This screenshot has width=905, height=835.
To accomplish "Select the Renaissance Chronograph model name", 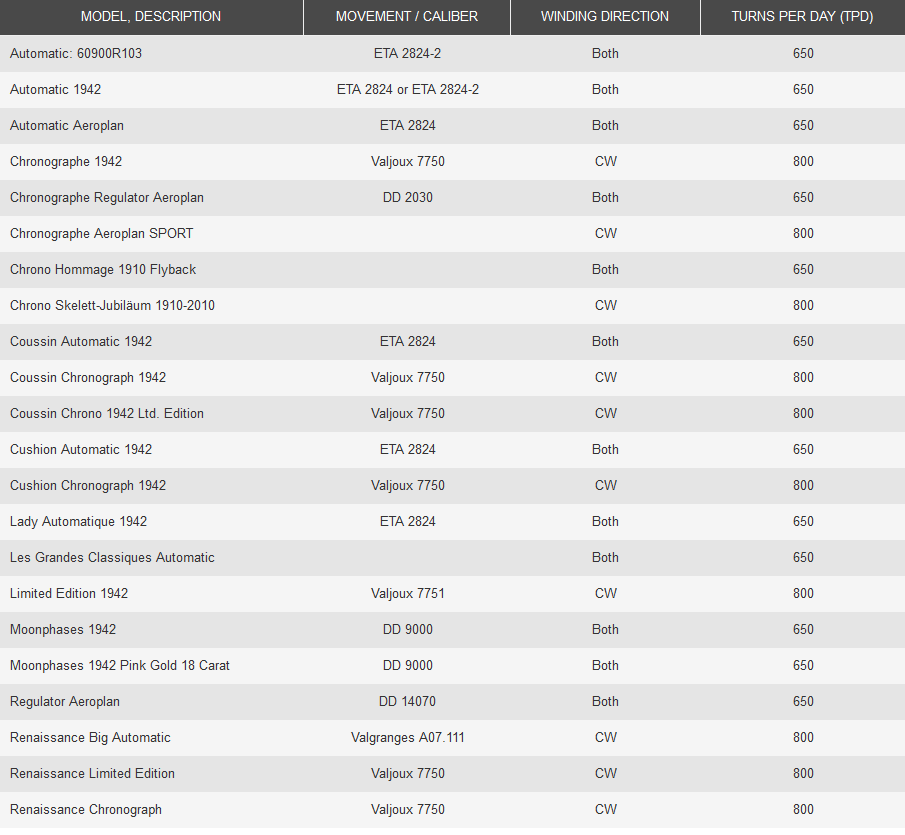I will click(86, 810).
